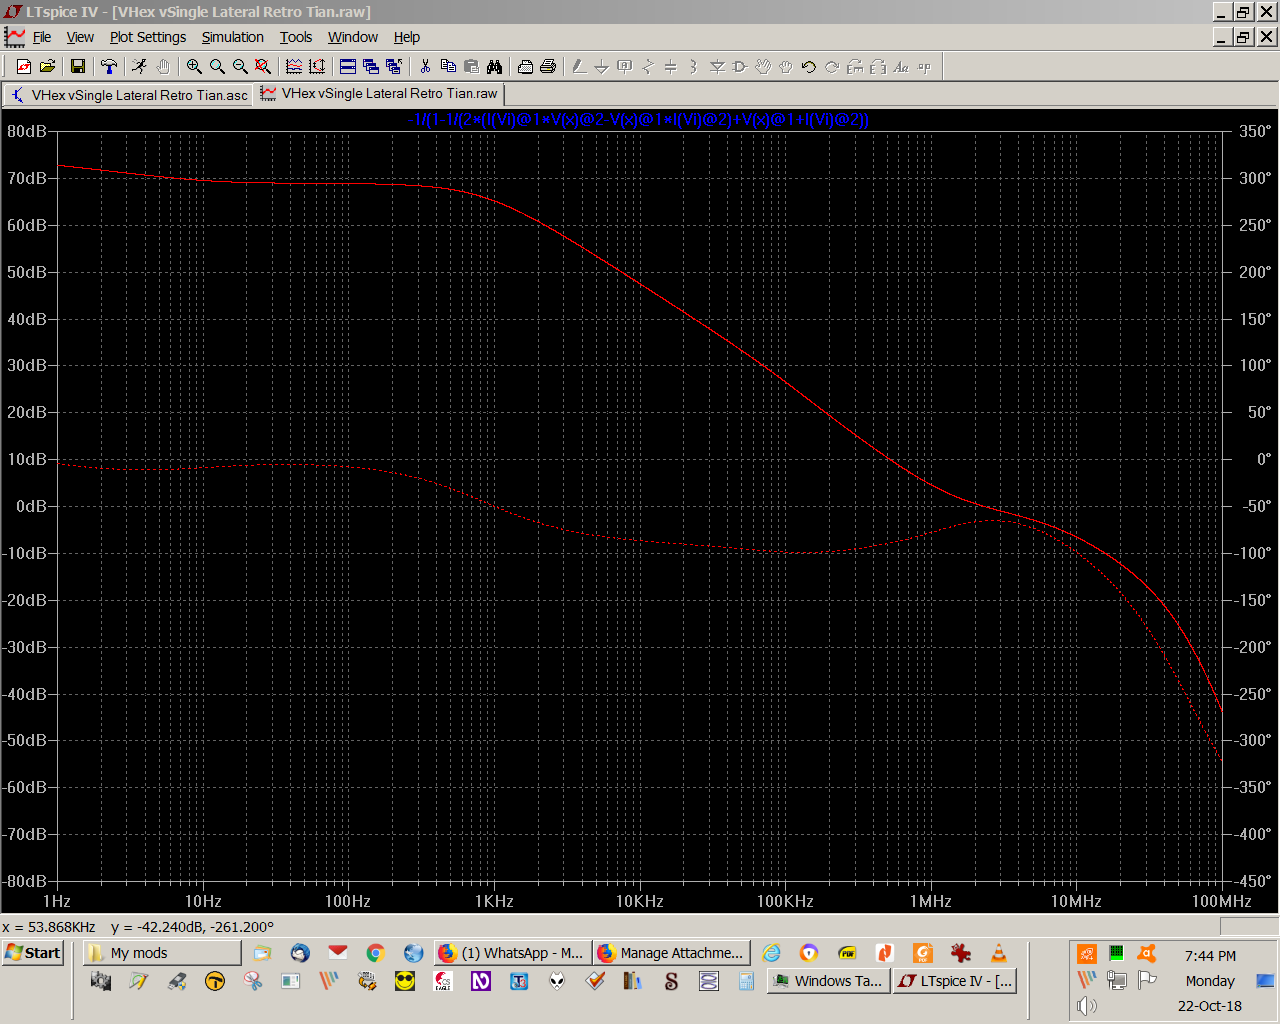Open Control Panel hammer icon
The width and height of the screenshot is (1280, 1024).
[x=109, y=67]
